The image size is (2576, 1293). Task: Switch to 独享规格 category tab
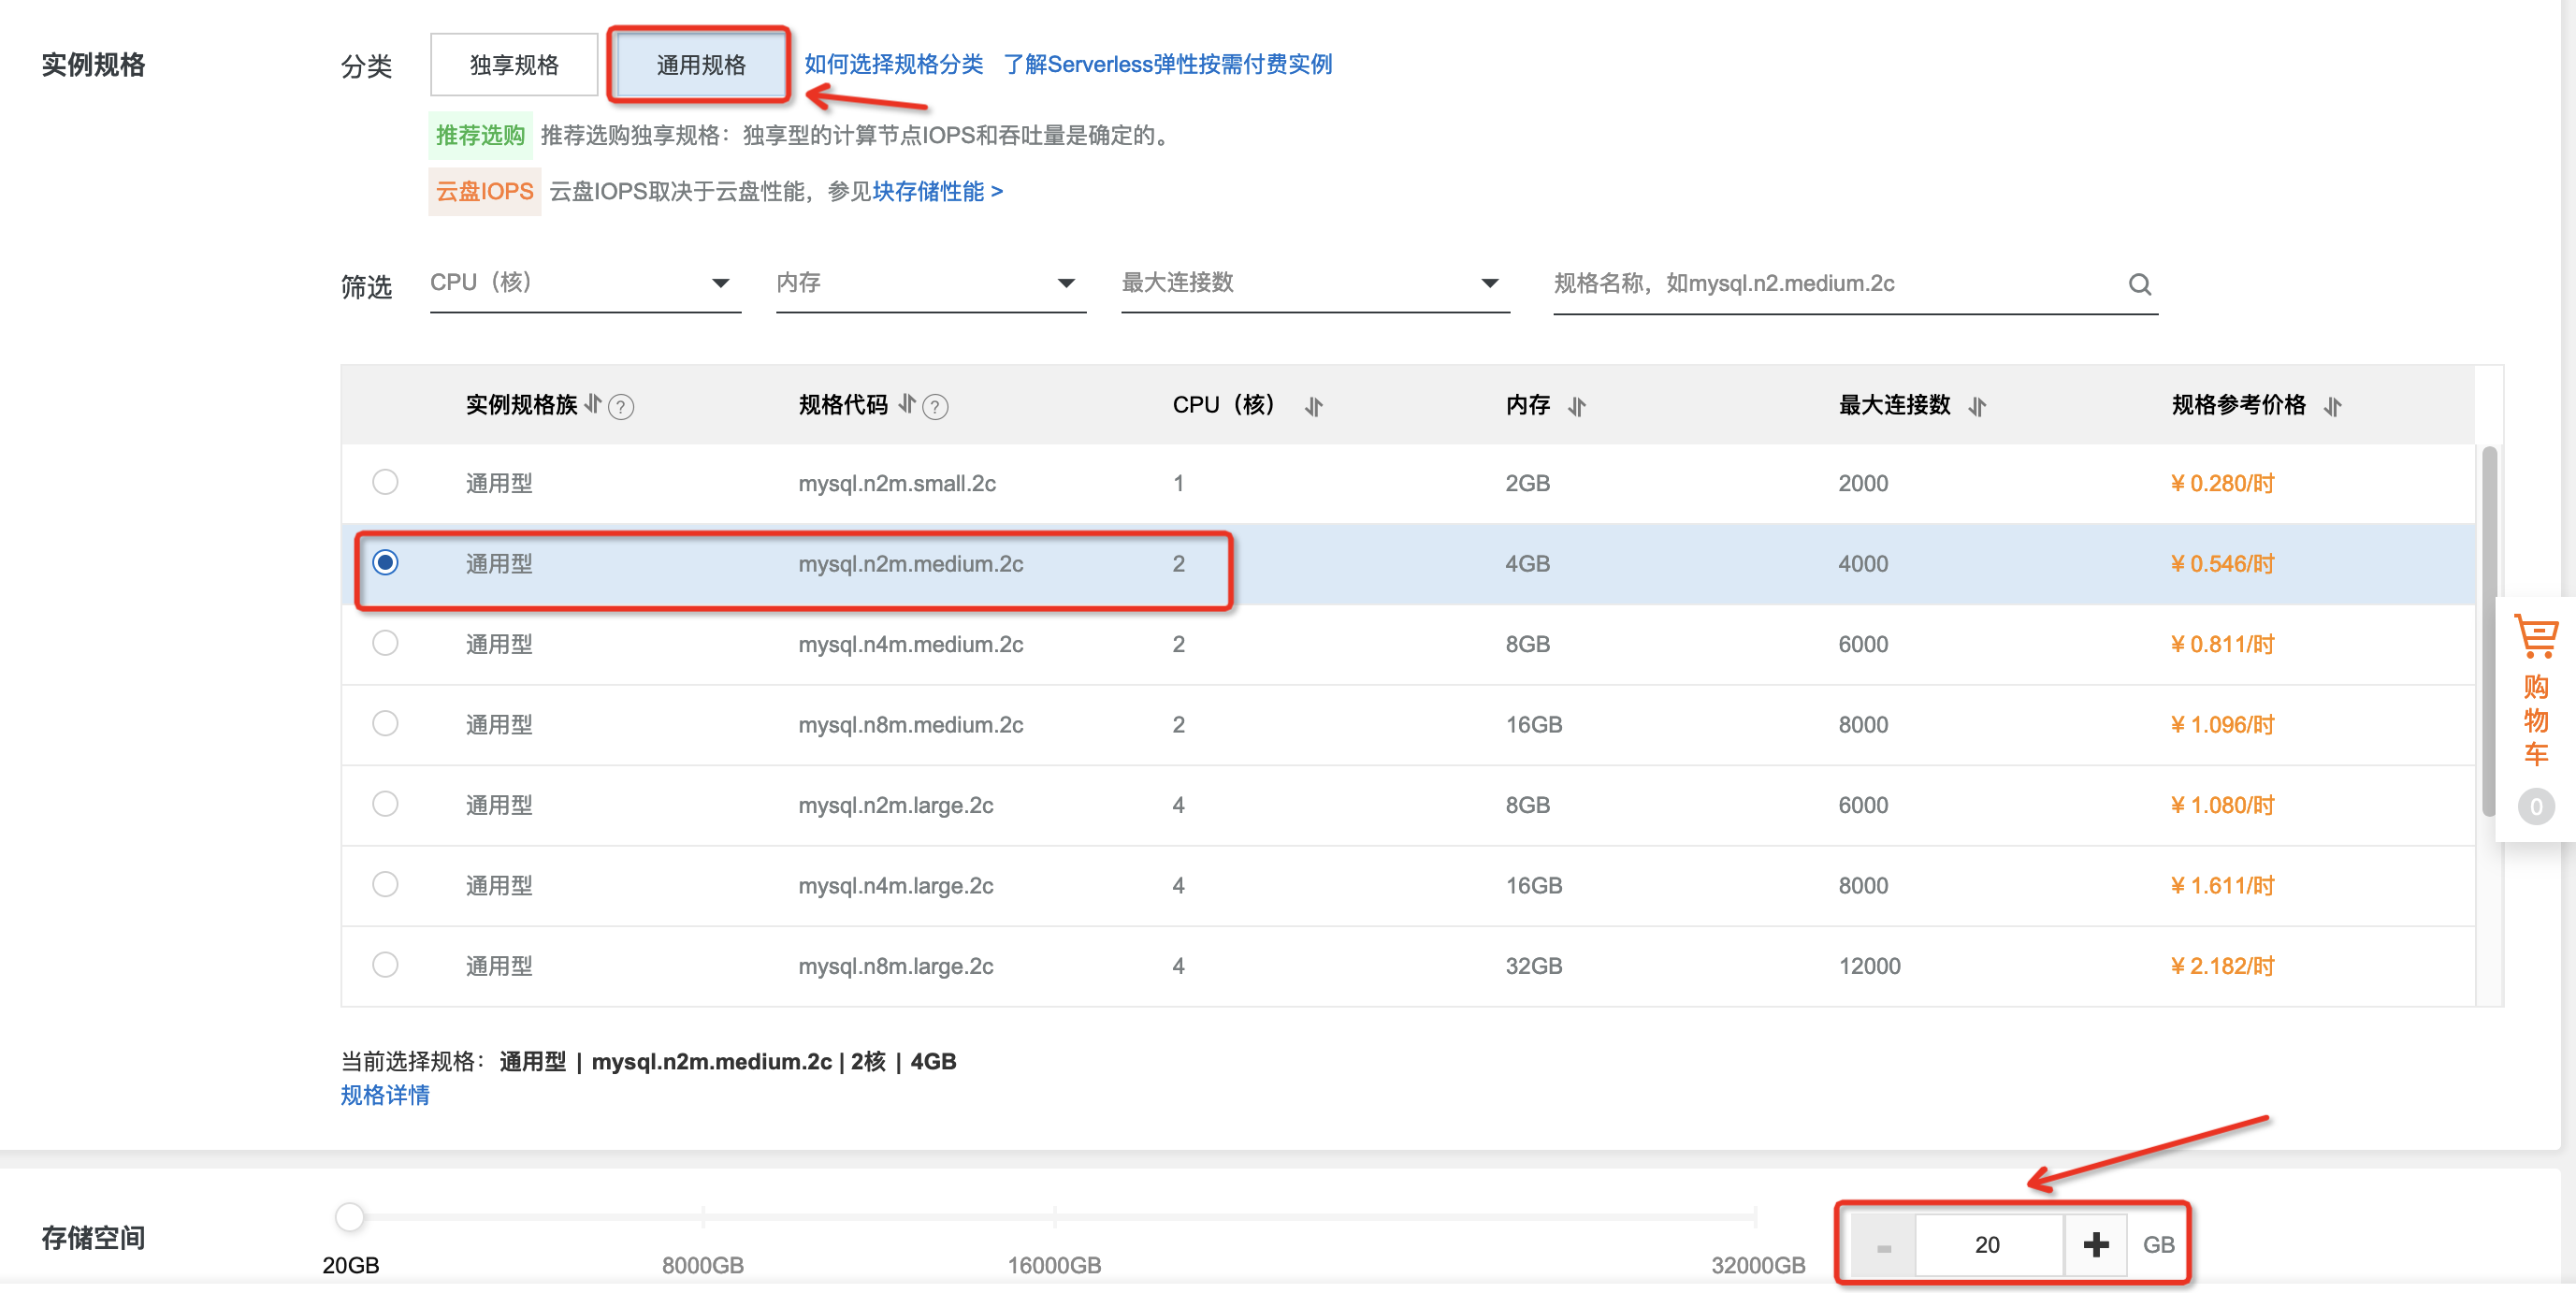coord(514,65)
